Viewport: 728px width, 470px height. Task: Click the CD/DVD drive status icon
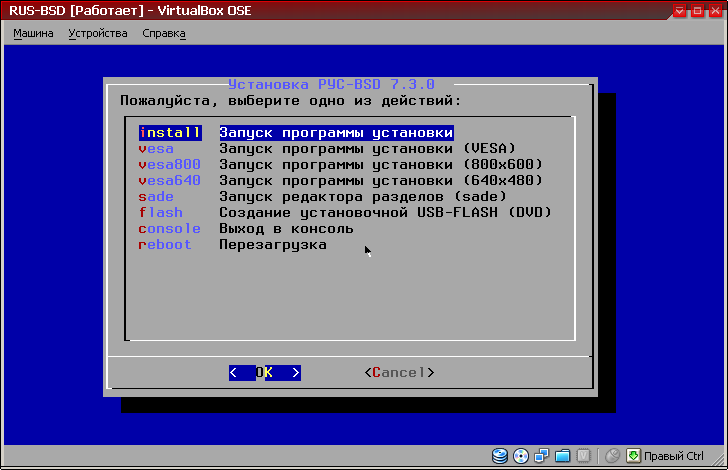click(521, 456)
